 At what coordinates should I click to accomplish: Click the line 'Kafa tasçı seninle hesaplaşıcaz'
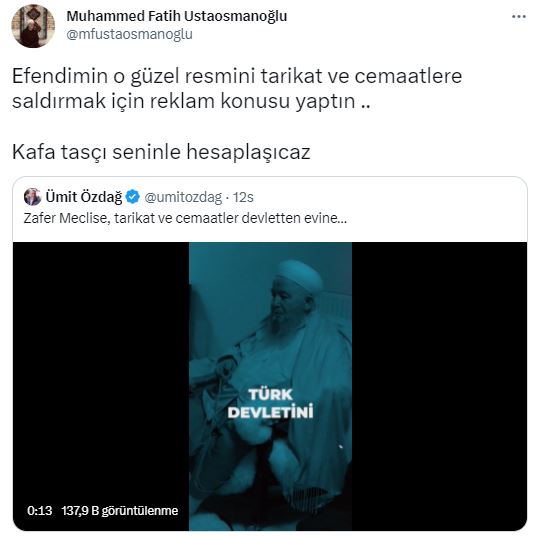pyautogui.click(x=161, y=152)
